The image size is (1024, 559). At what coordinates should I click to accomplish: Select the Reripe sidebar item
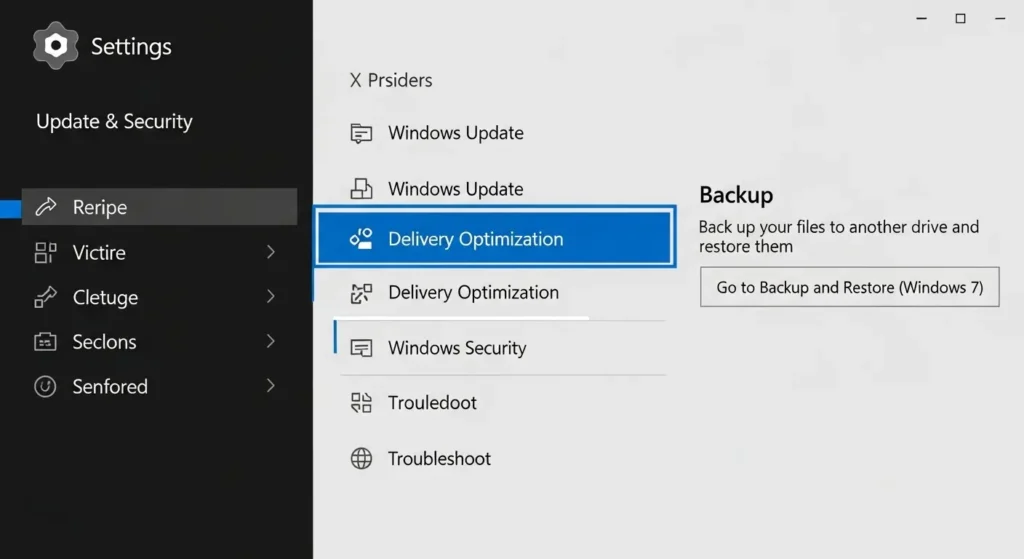(159, 207)
